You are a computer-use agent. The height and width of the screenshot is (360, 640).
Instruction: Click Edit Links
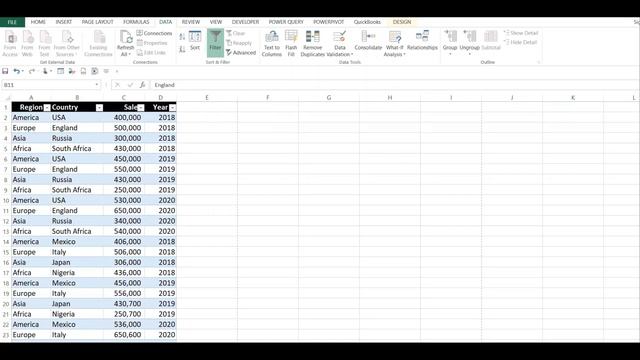pyautogui.click(x=151, y=53)
